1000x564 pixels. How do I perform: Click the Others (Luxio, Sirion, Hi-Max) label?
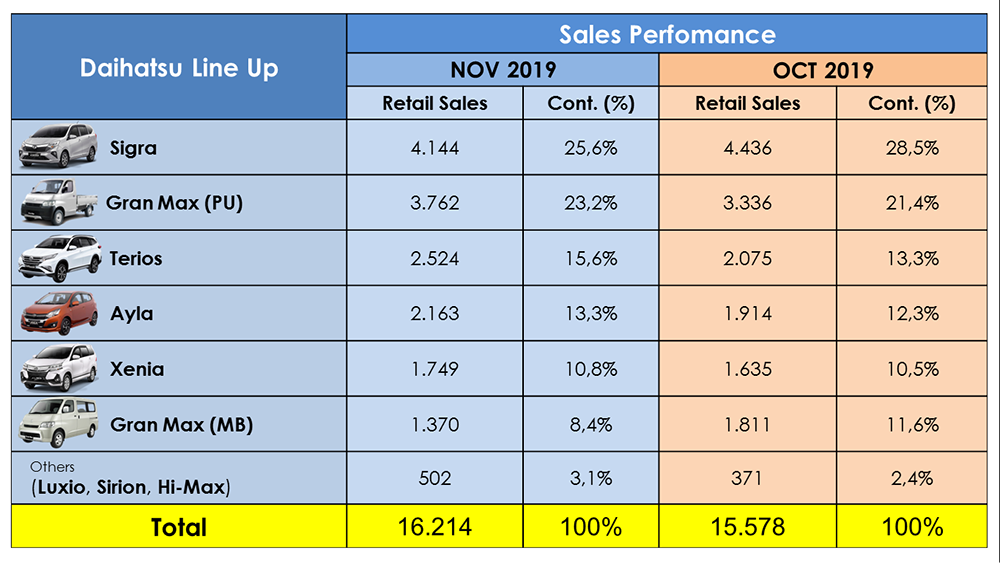130,478
